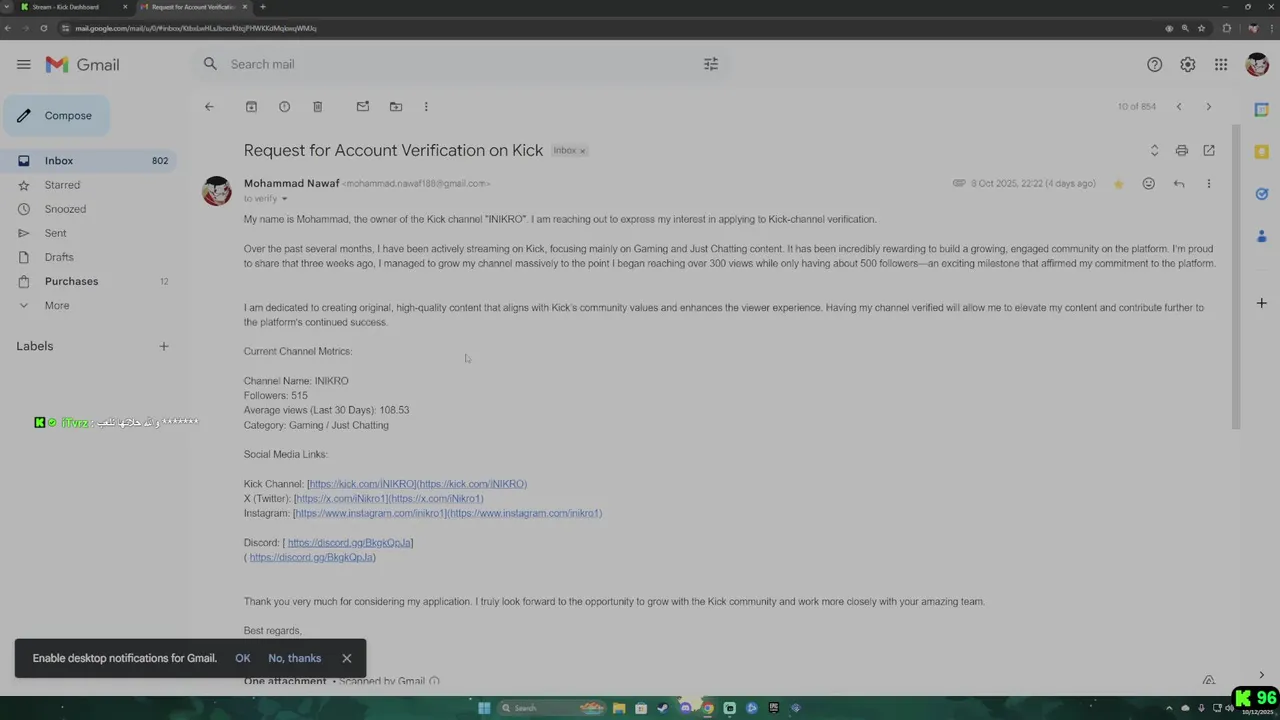Open Discord from taskbar

click(x=685, y=708)
